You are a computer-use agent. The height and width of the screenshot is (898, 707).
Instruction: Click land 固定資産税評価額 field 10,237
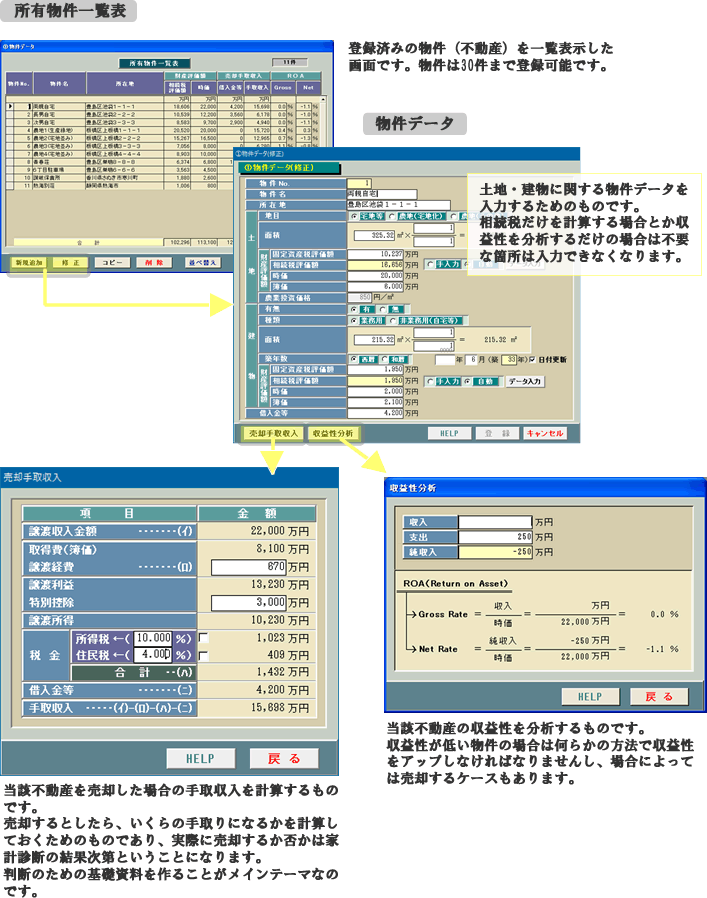click(x=376, y=254)
